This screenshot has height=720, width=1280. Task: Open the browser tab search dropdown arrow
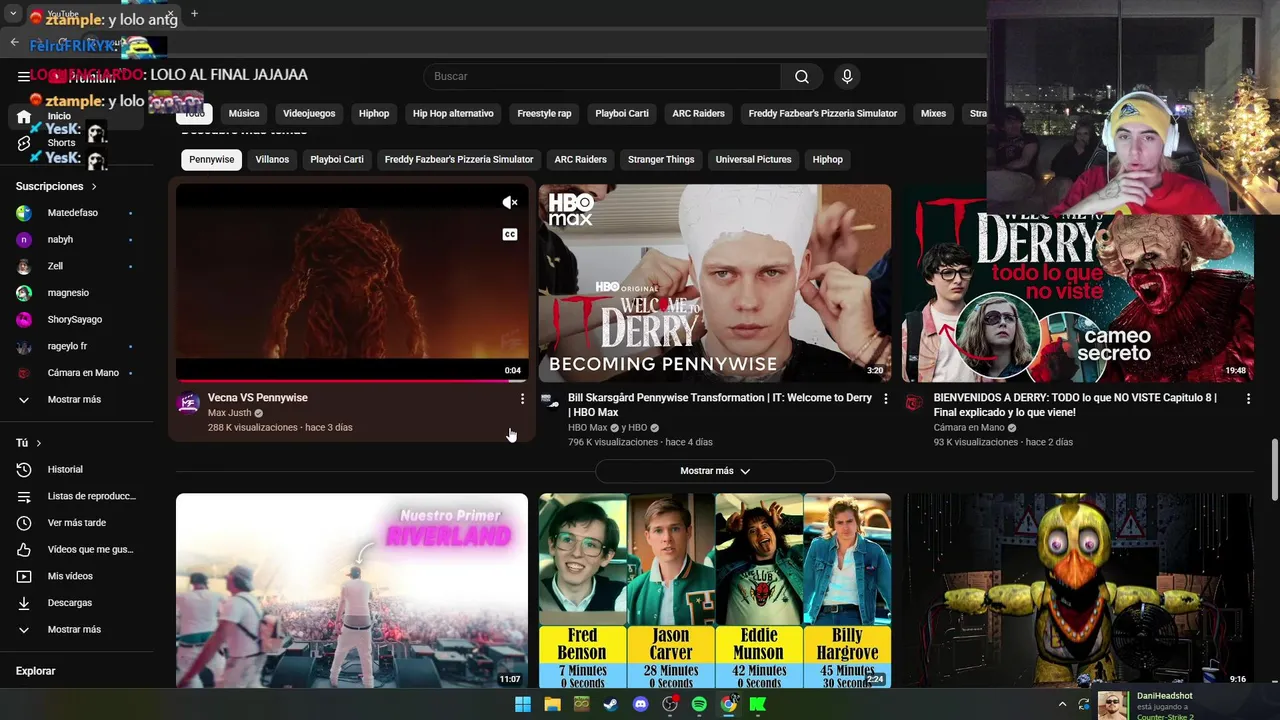[x=13, y=14]
